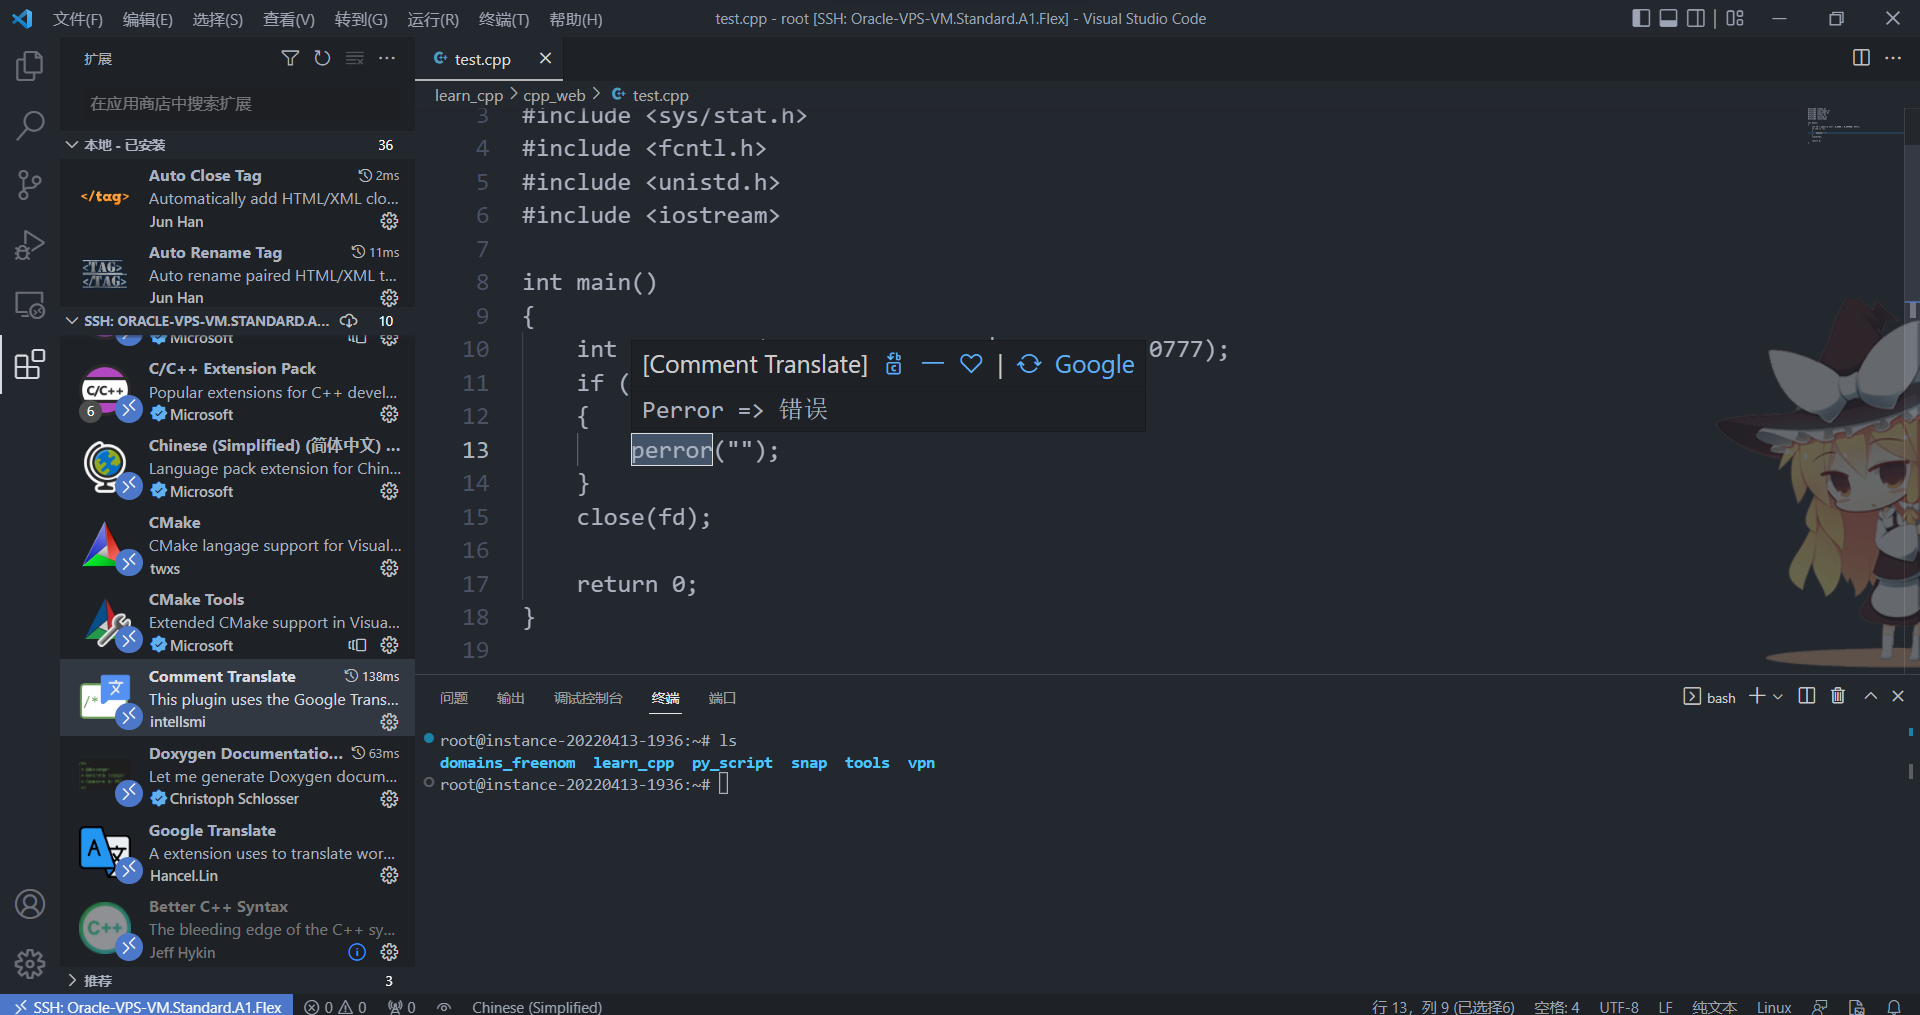Kill the terminal with trash icon
The width and height of the screenshot is (1920, 1015).
tap(1838, 696)
